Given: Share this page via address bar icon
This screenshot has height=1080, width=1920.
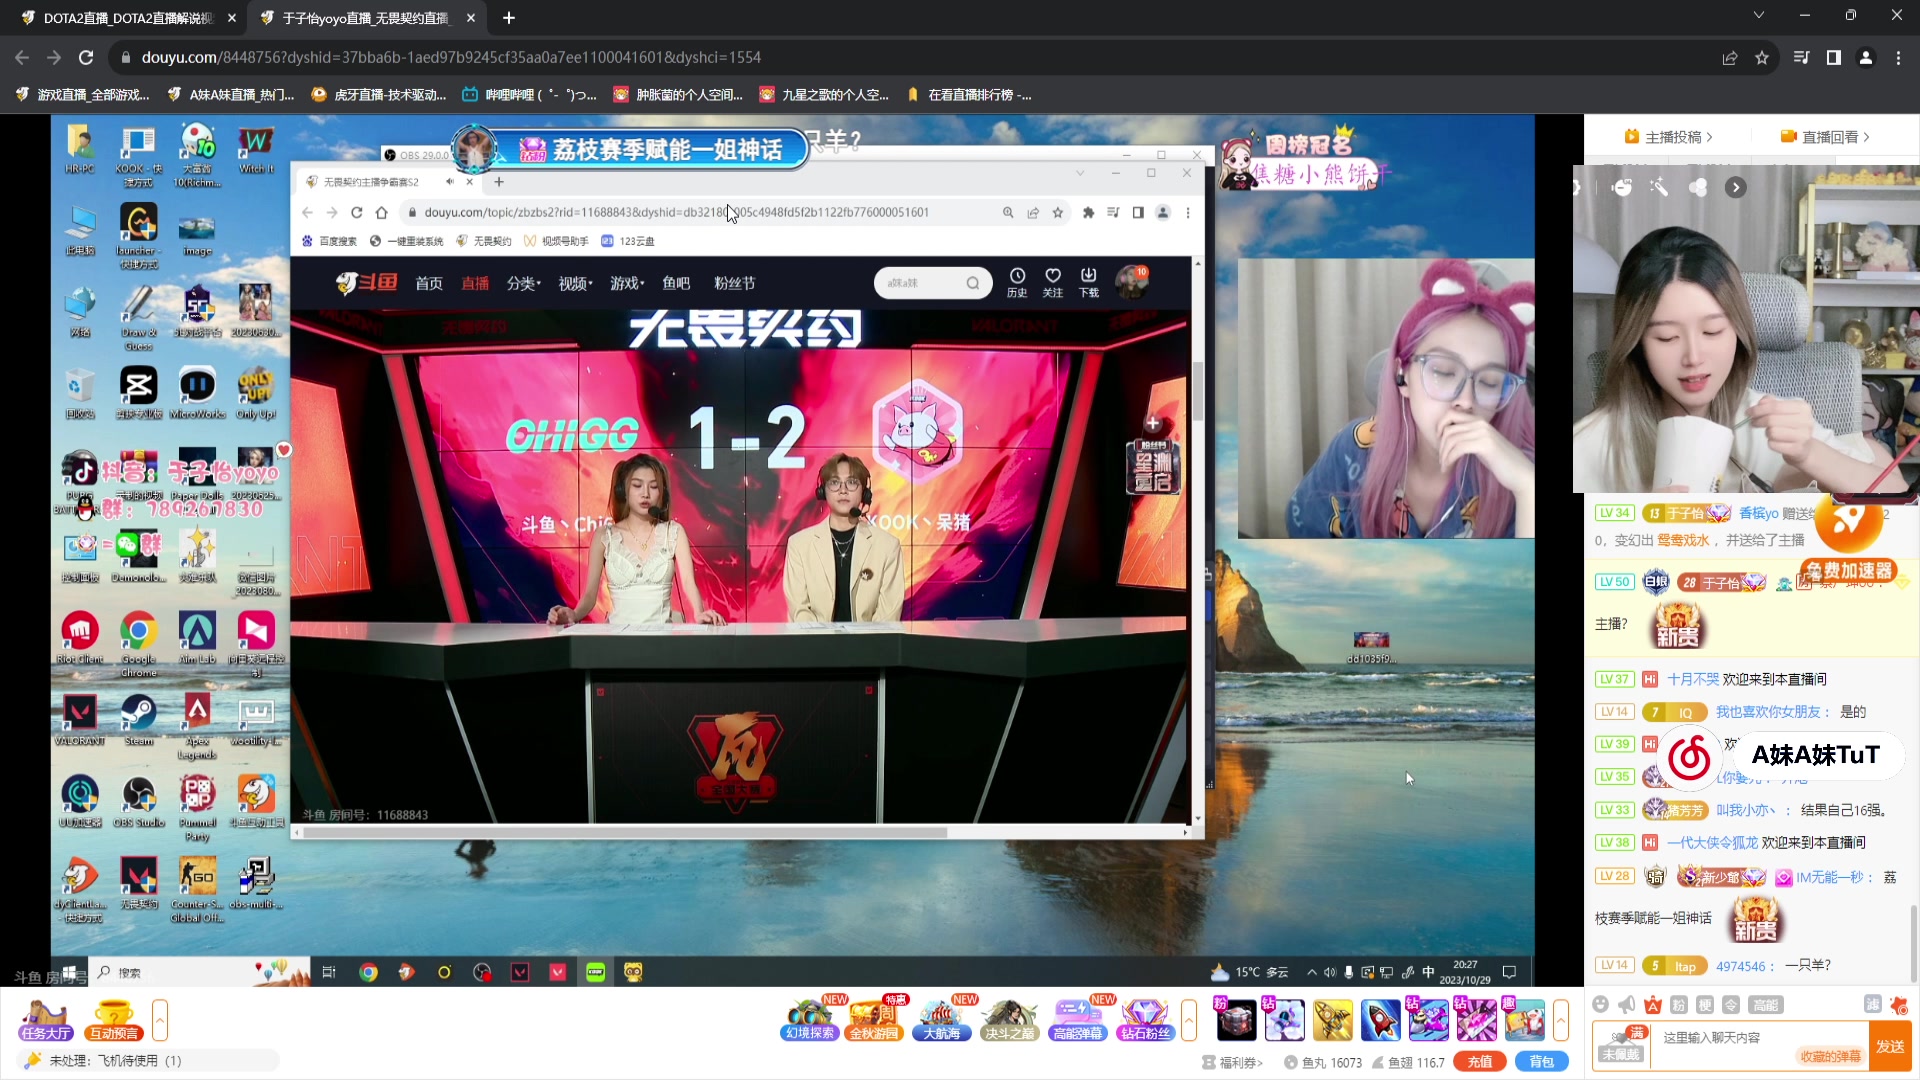Looking at the screenshot, I should [x=1730, y=57].
